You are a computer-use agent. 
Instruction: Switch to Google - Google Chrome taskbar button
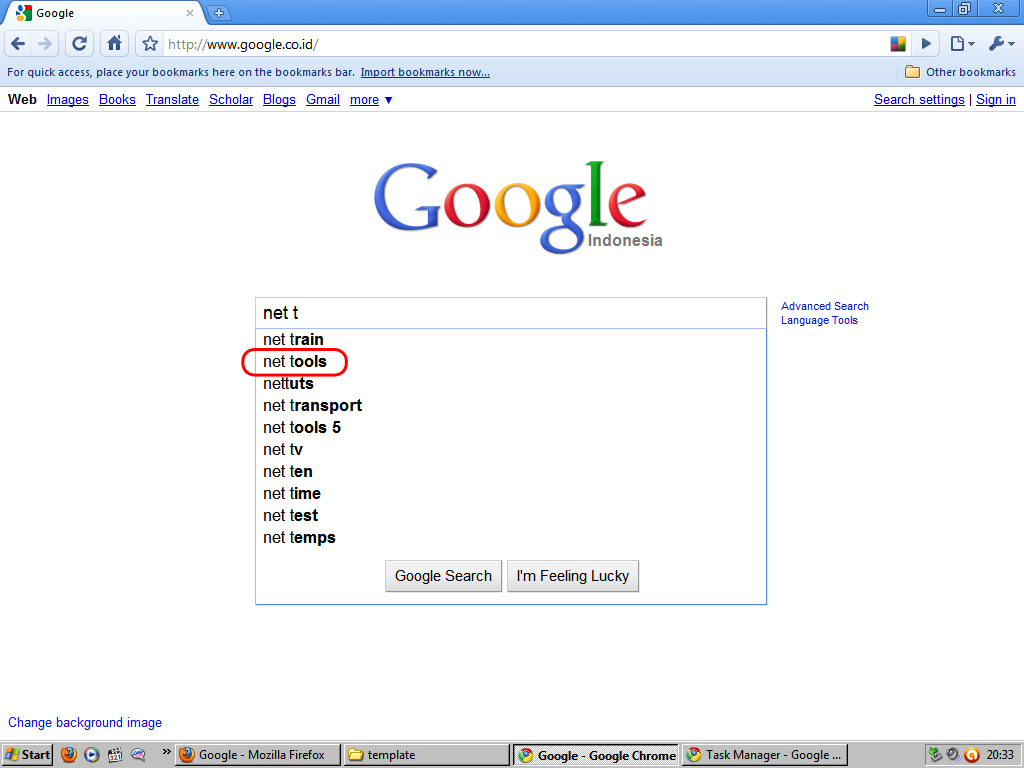596,756
